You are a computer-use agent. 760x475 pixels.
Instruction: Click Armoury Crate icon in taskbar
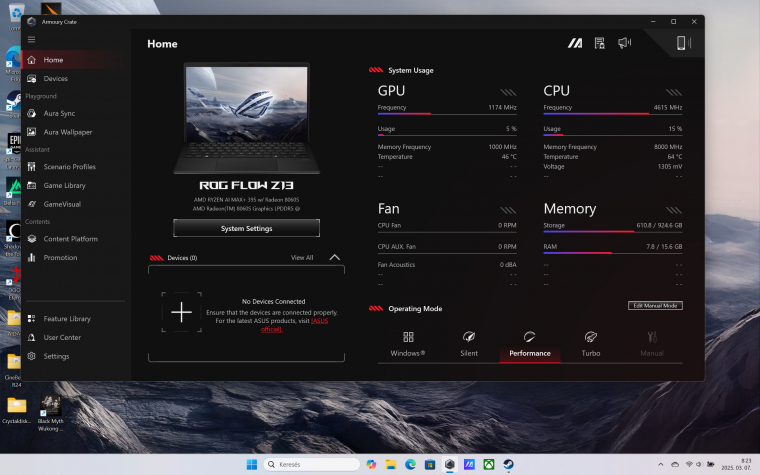coord(450,464)
